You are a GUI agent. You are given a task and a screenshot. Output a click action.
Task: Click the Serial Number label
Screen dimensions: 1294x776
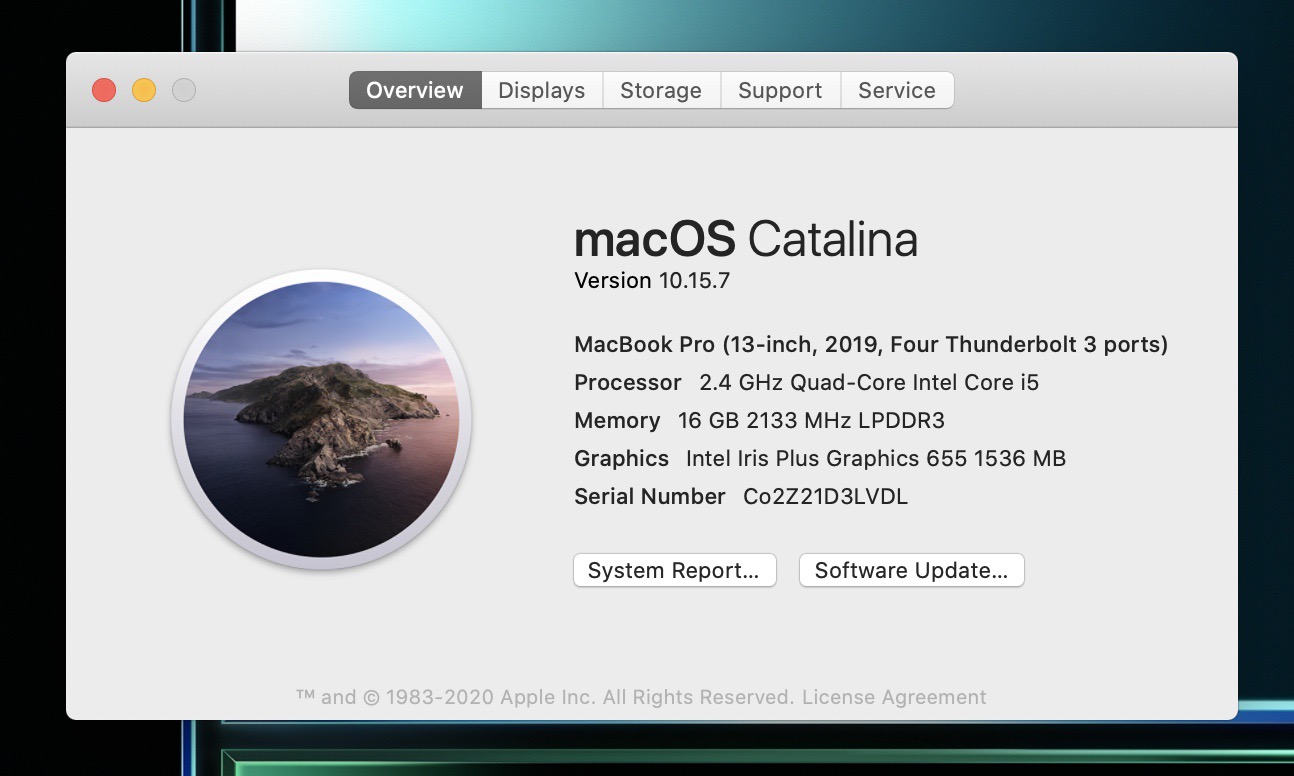pos(650,496)
